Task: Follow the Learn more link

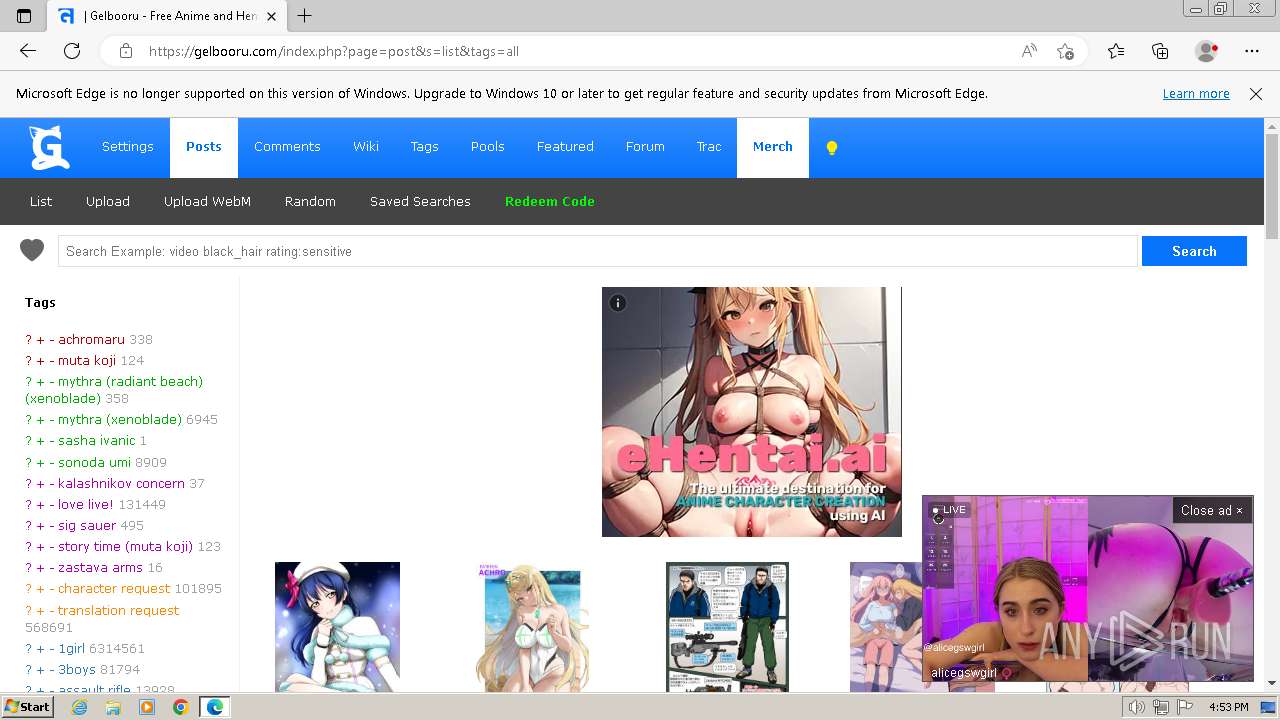Action: tap(1196, 94)
